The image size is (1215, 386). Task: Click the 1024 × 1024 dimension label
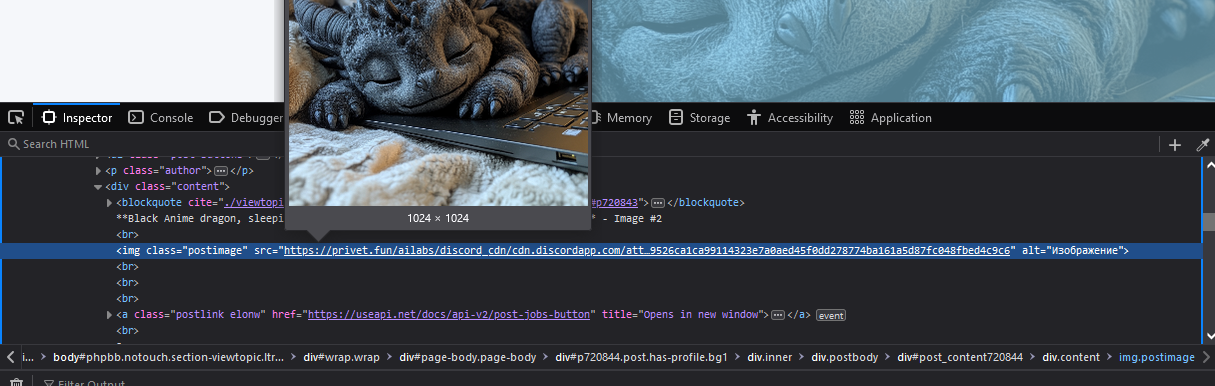click(438, 218)
